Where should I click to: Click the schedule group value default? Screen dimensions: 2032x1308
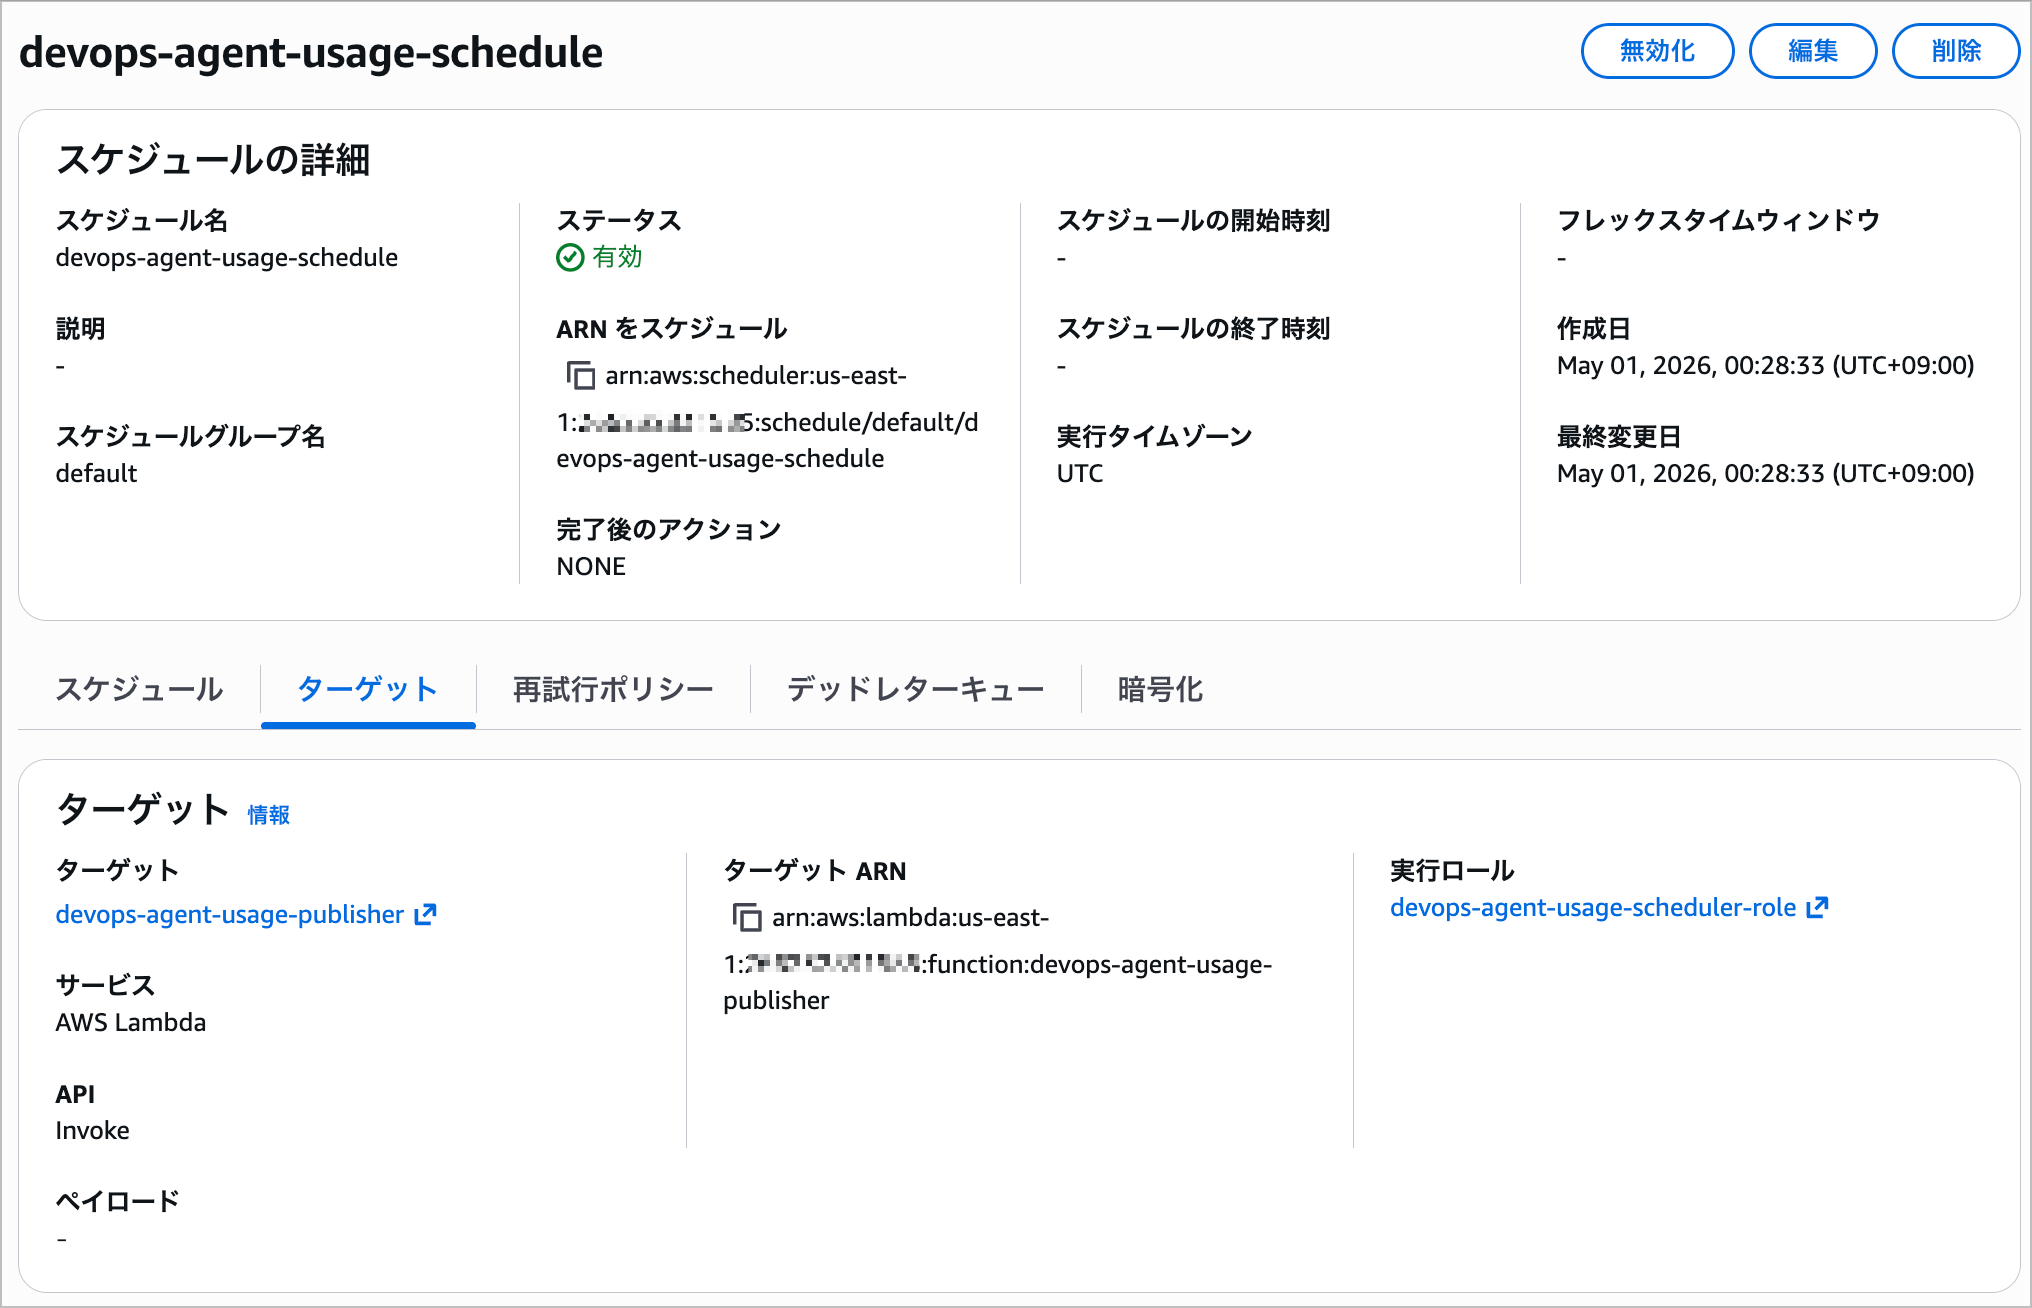point(96,473)
